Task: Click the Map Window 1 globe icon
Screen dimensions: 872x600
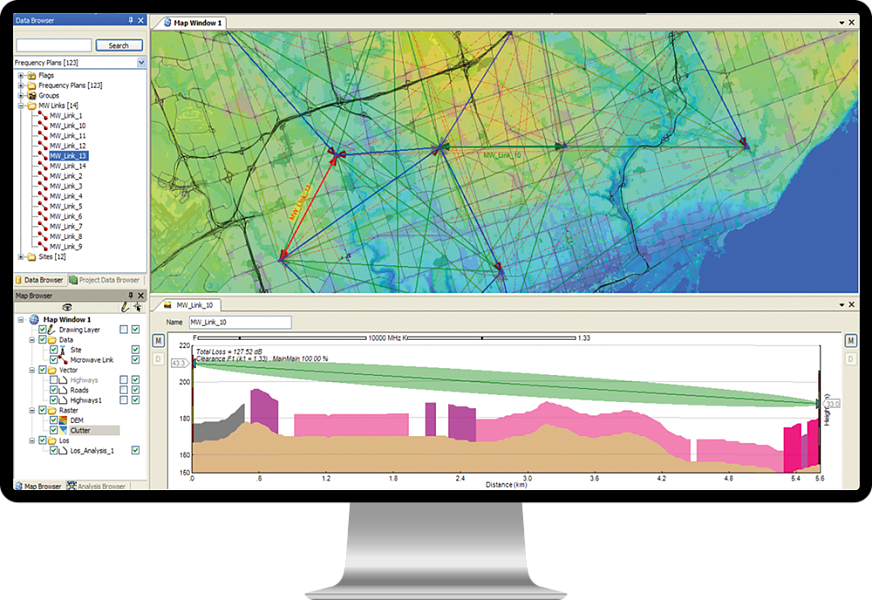Action: point(34,319)
